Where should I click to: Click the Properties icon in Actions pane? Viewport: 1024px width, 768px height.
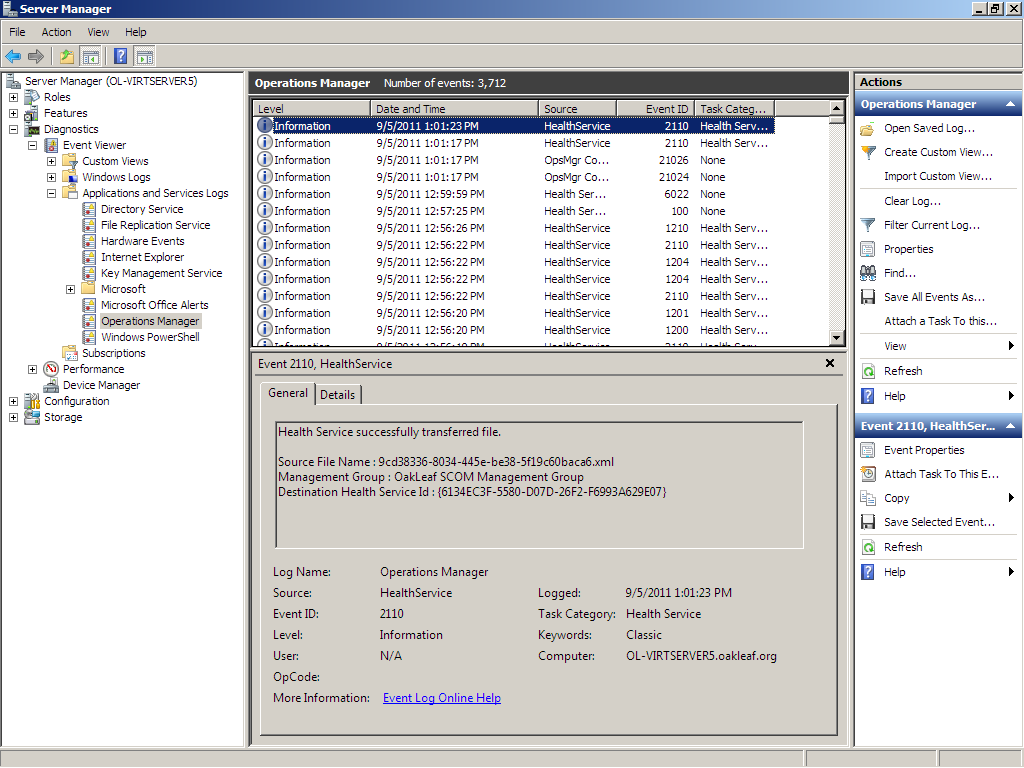(868, 249)
